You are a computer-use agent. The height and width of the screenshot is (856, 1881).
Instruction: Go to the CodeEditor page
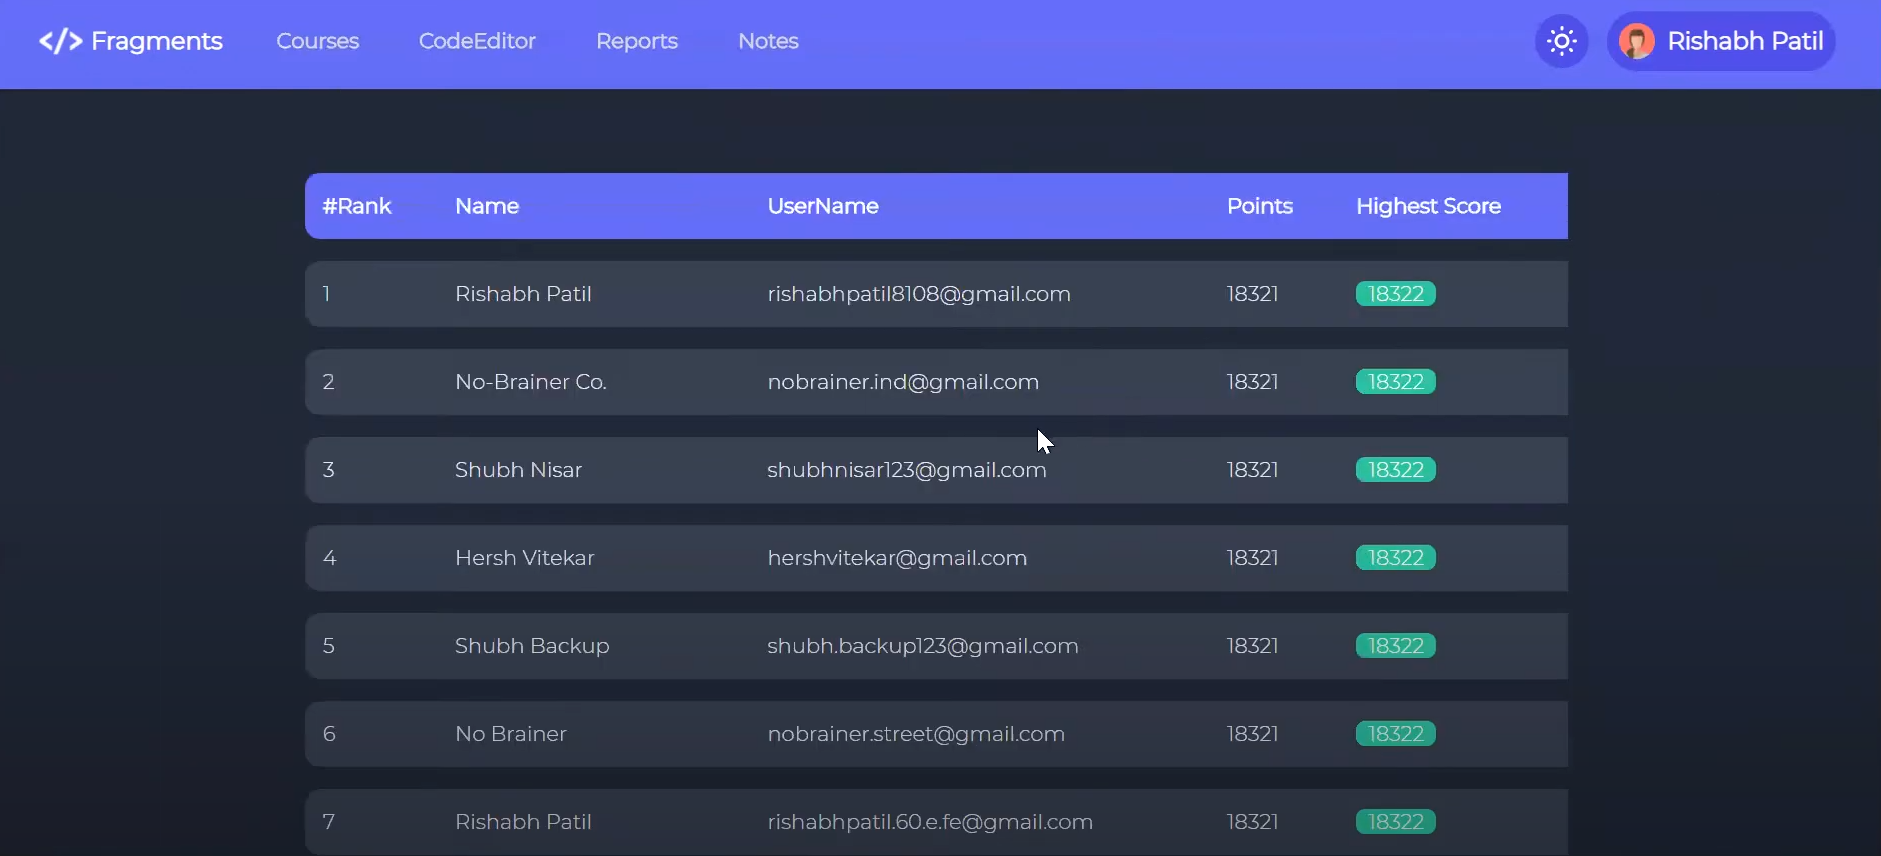[477, 41]
